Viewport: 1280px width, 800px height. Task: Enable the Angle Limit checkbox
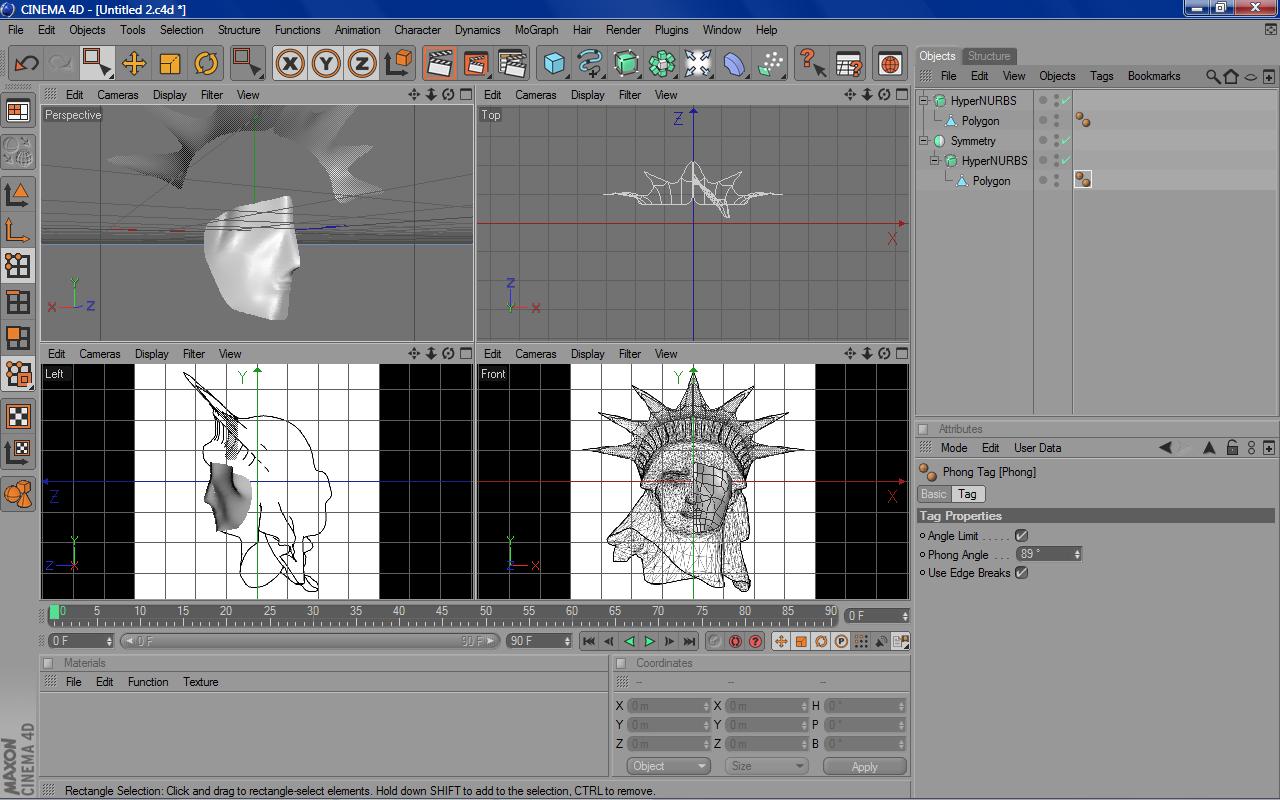1021,536
